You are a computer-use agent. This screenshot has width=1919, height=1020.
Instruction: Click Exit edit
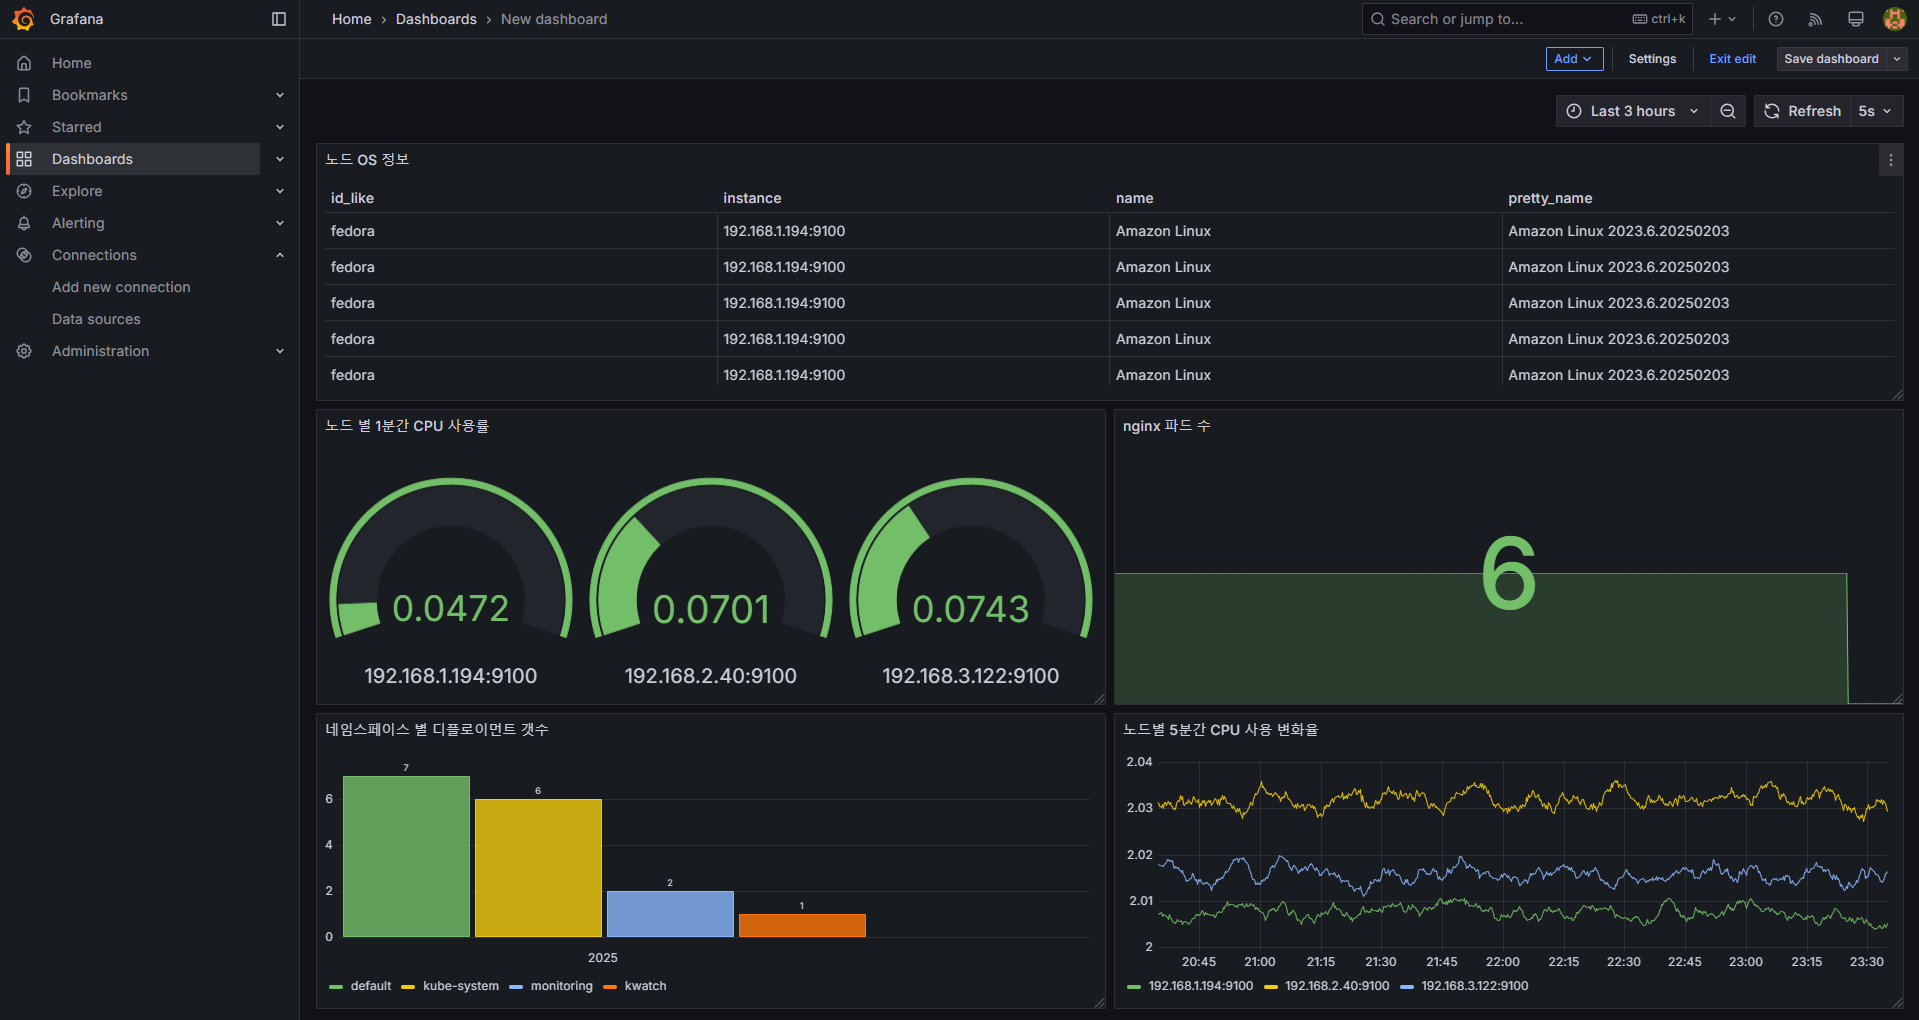[1732, 59]
